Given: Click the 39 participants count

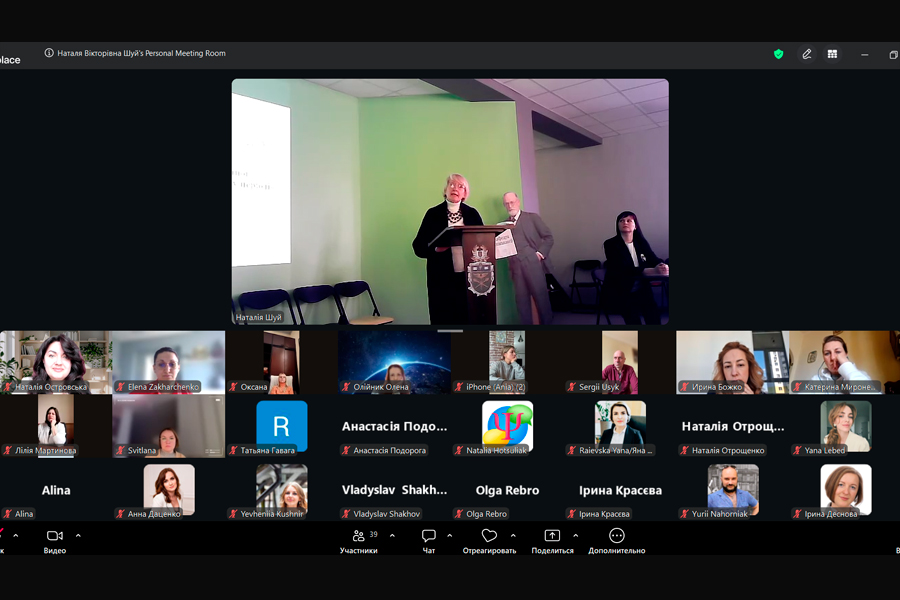Looking at the screenshot, I should tap(374, 534).
